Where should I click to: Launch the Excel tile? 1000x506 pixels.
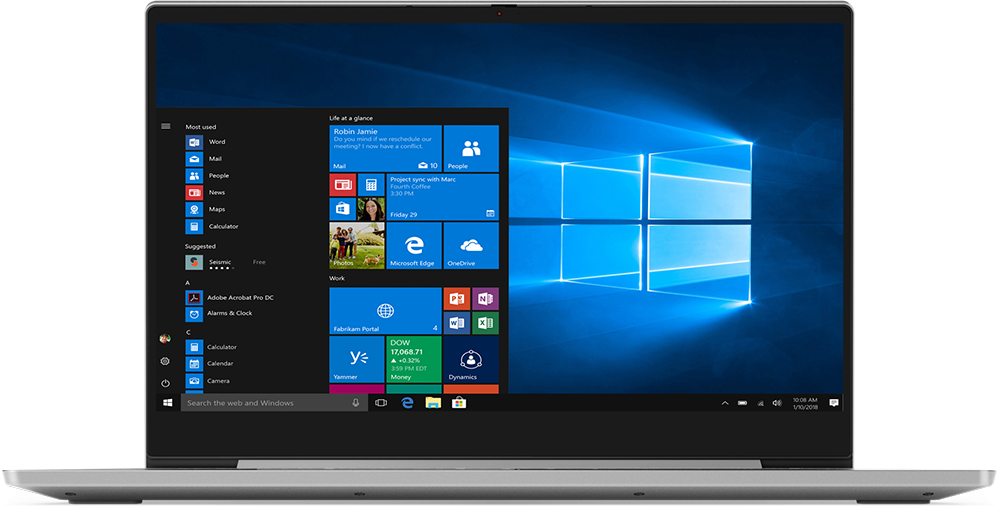click(x=485, y=323)
